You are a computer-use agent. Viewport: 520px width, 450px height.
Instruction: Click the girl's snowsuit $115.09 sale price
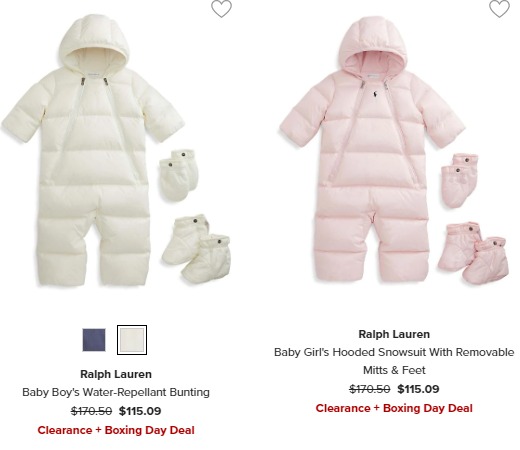[418, 389]
